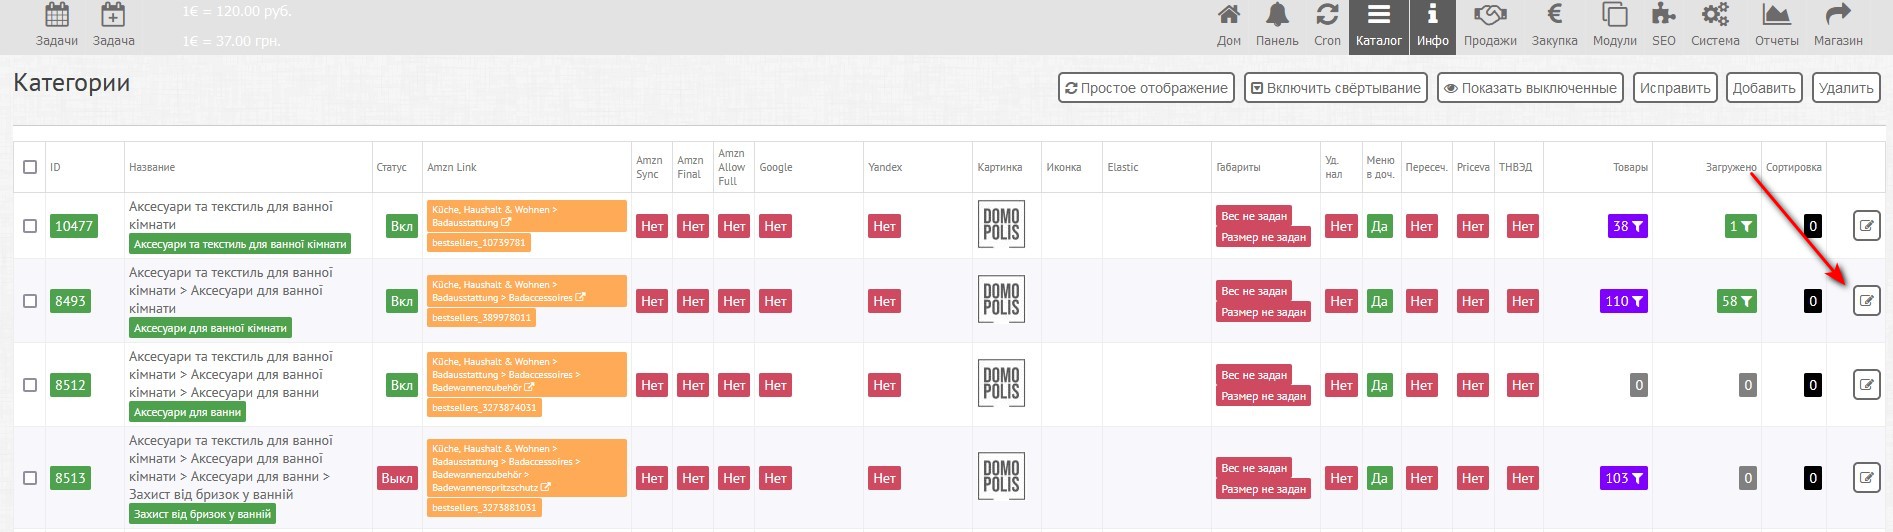Tick the checkbox for category 10477
Image resolution: width=1893 pixels, height=532 pixels.
pos(30,226)
